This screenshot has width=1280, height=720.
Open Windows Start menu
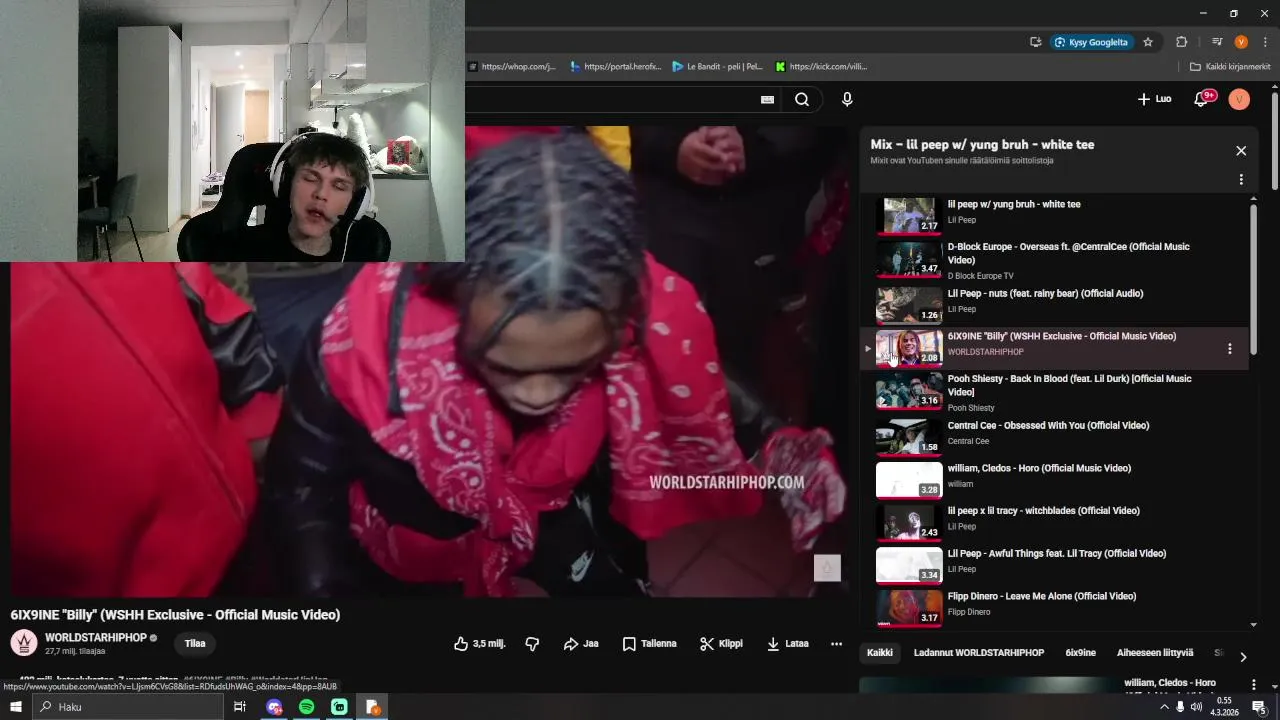click(15, 707)
